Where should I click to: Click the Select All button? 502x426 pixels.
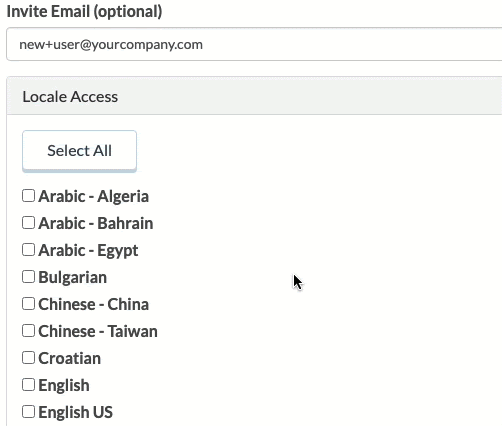click(79, 151)
